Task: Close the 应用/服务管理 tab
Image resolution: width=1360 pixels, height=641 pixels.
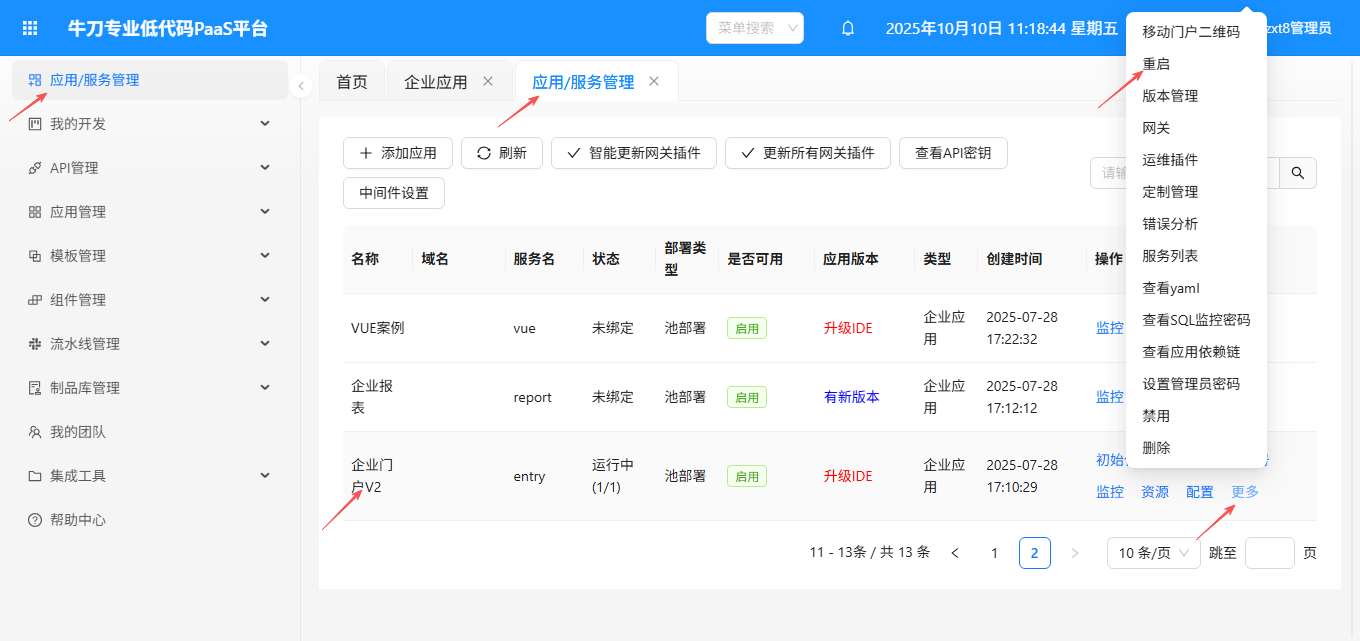Action: coord(654,81)
